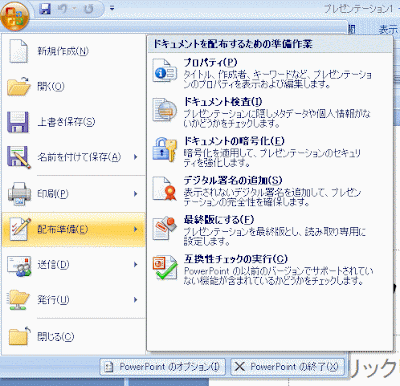Click the プロパティ(P) info document icon
The height and width of the screenshot is (386, 400).
[x=165, y=70]
